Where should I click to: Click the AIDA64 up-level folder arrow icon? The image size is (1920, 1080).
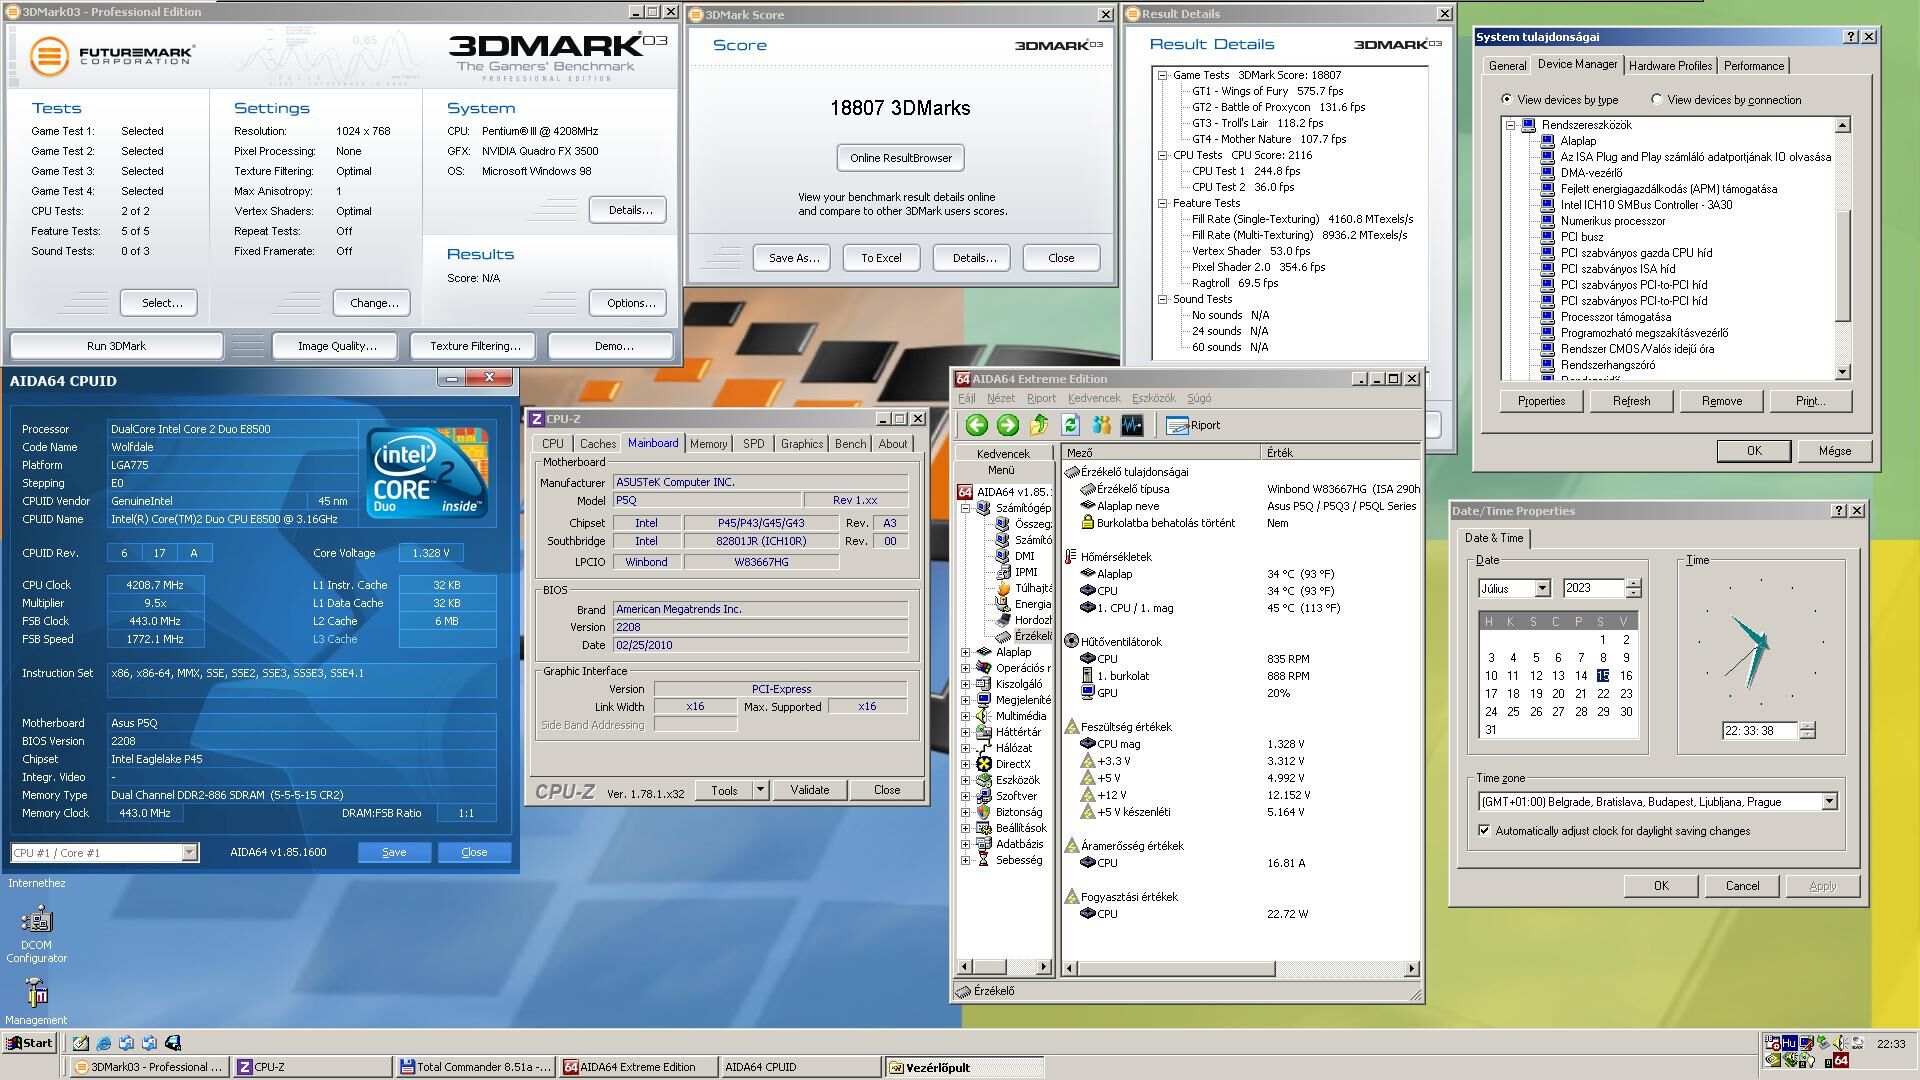click(1038, 425)
